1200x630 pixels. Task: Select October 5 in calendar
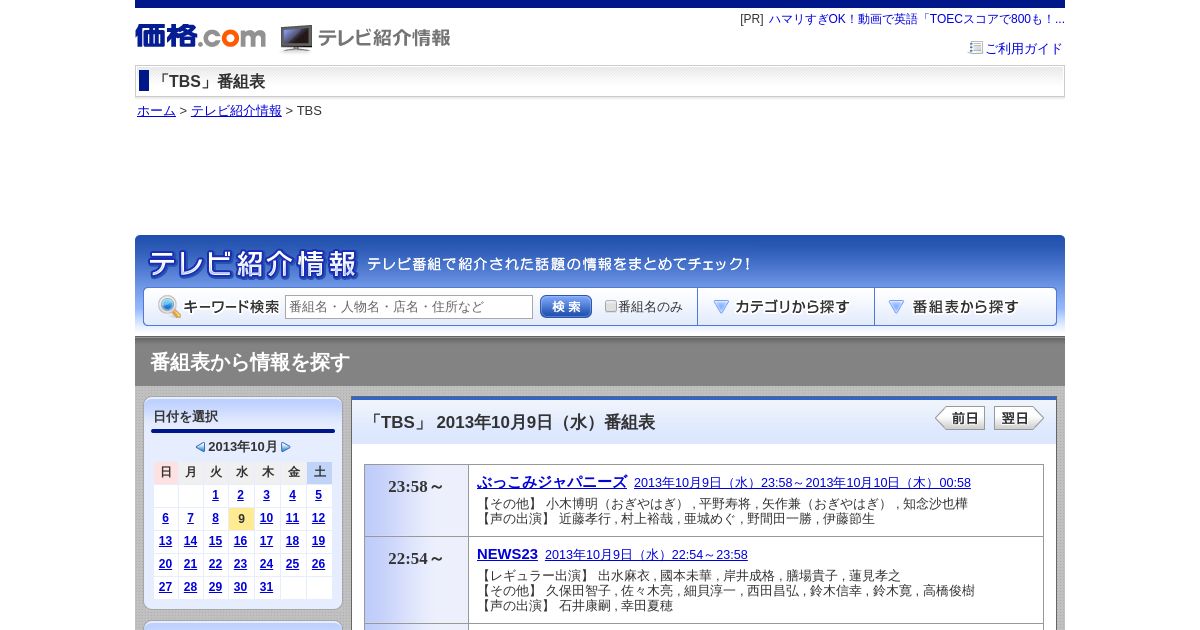tap(318, 495)
